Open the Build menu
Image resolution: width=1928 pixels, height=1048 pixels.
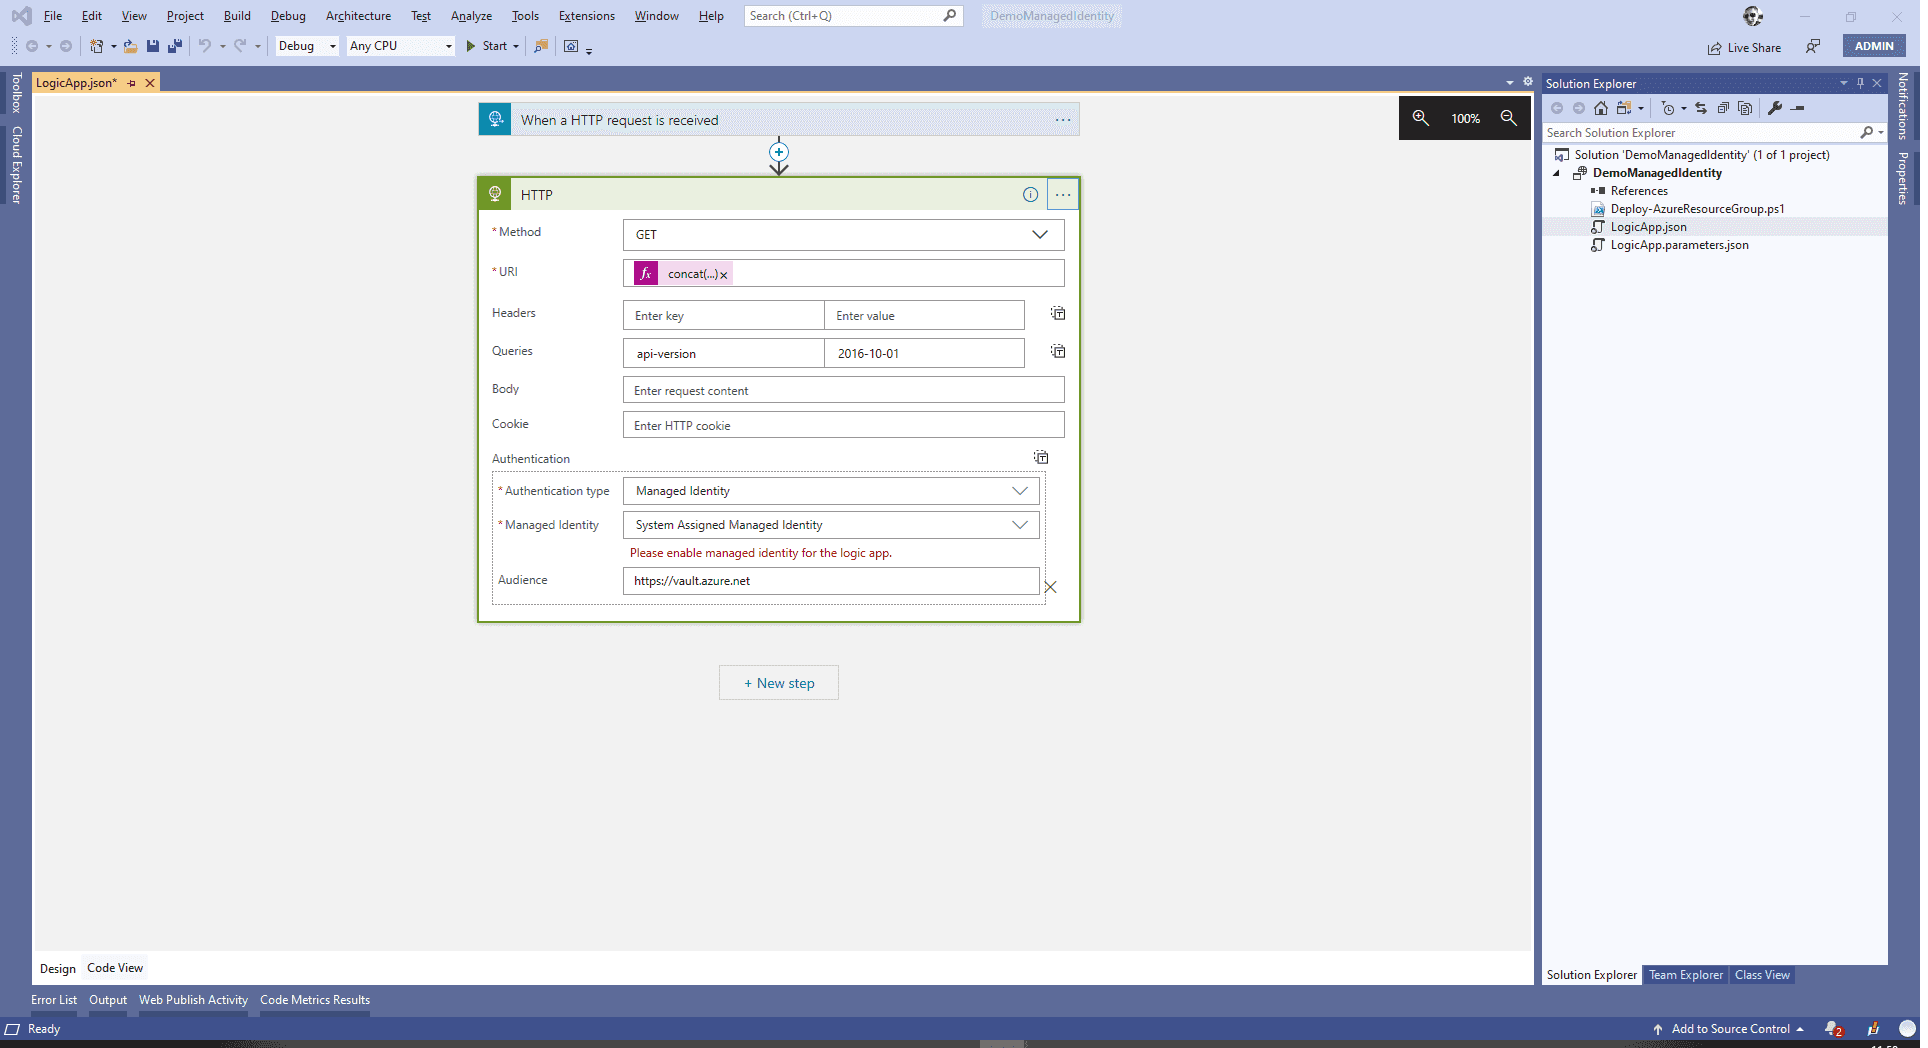(x=237, y=16)
